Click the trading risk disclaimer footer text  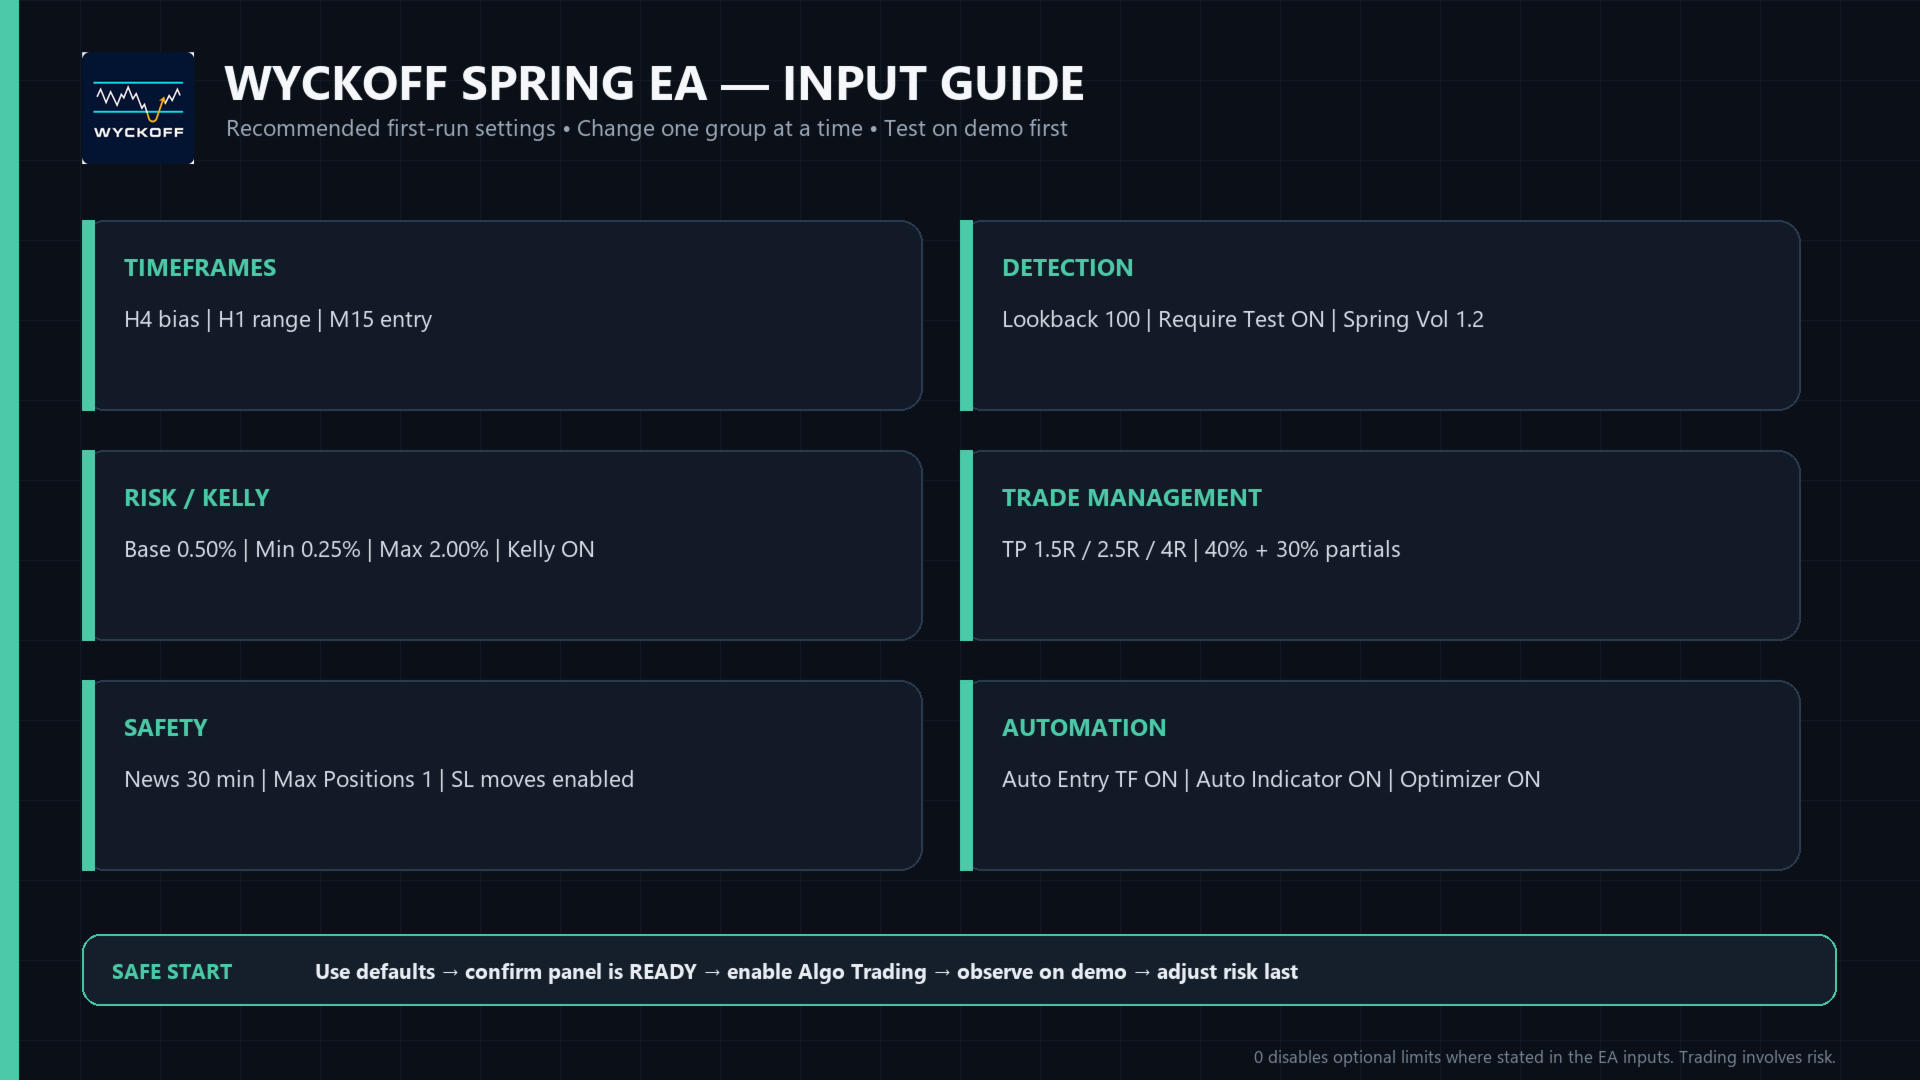(x=1545, y=1057)
